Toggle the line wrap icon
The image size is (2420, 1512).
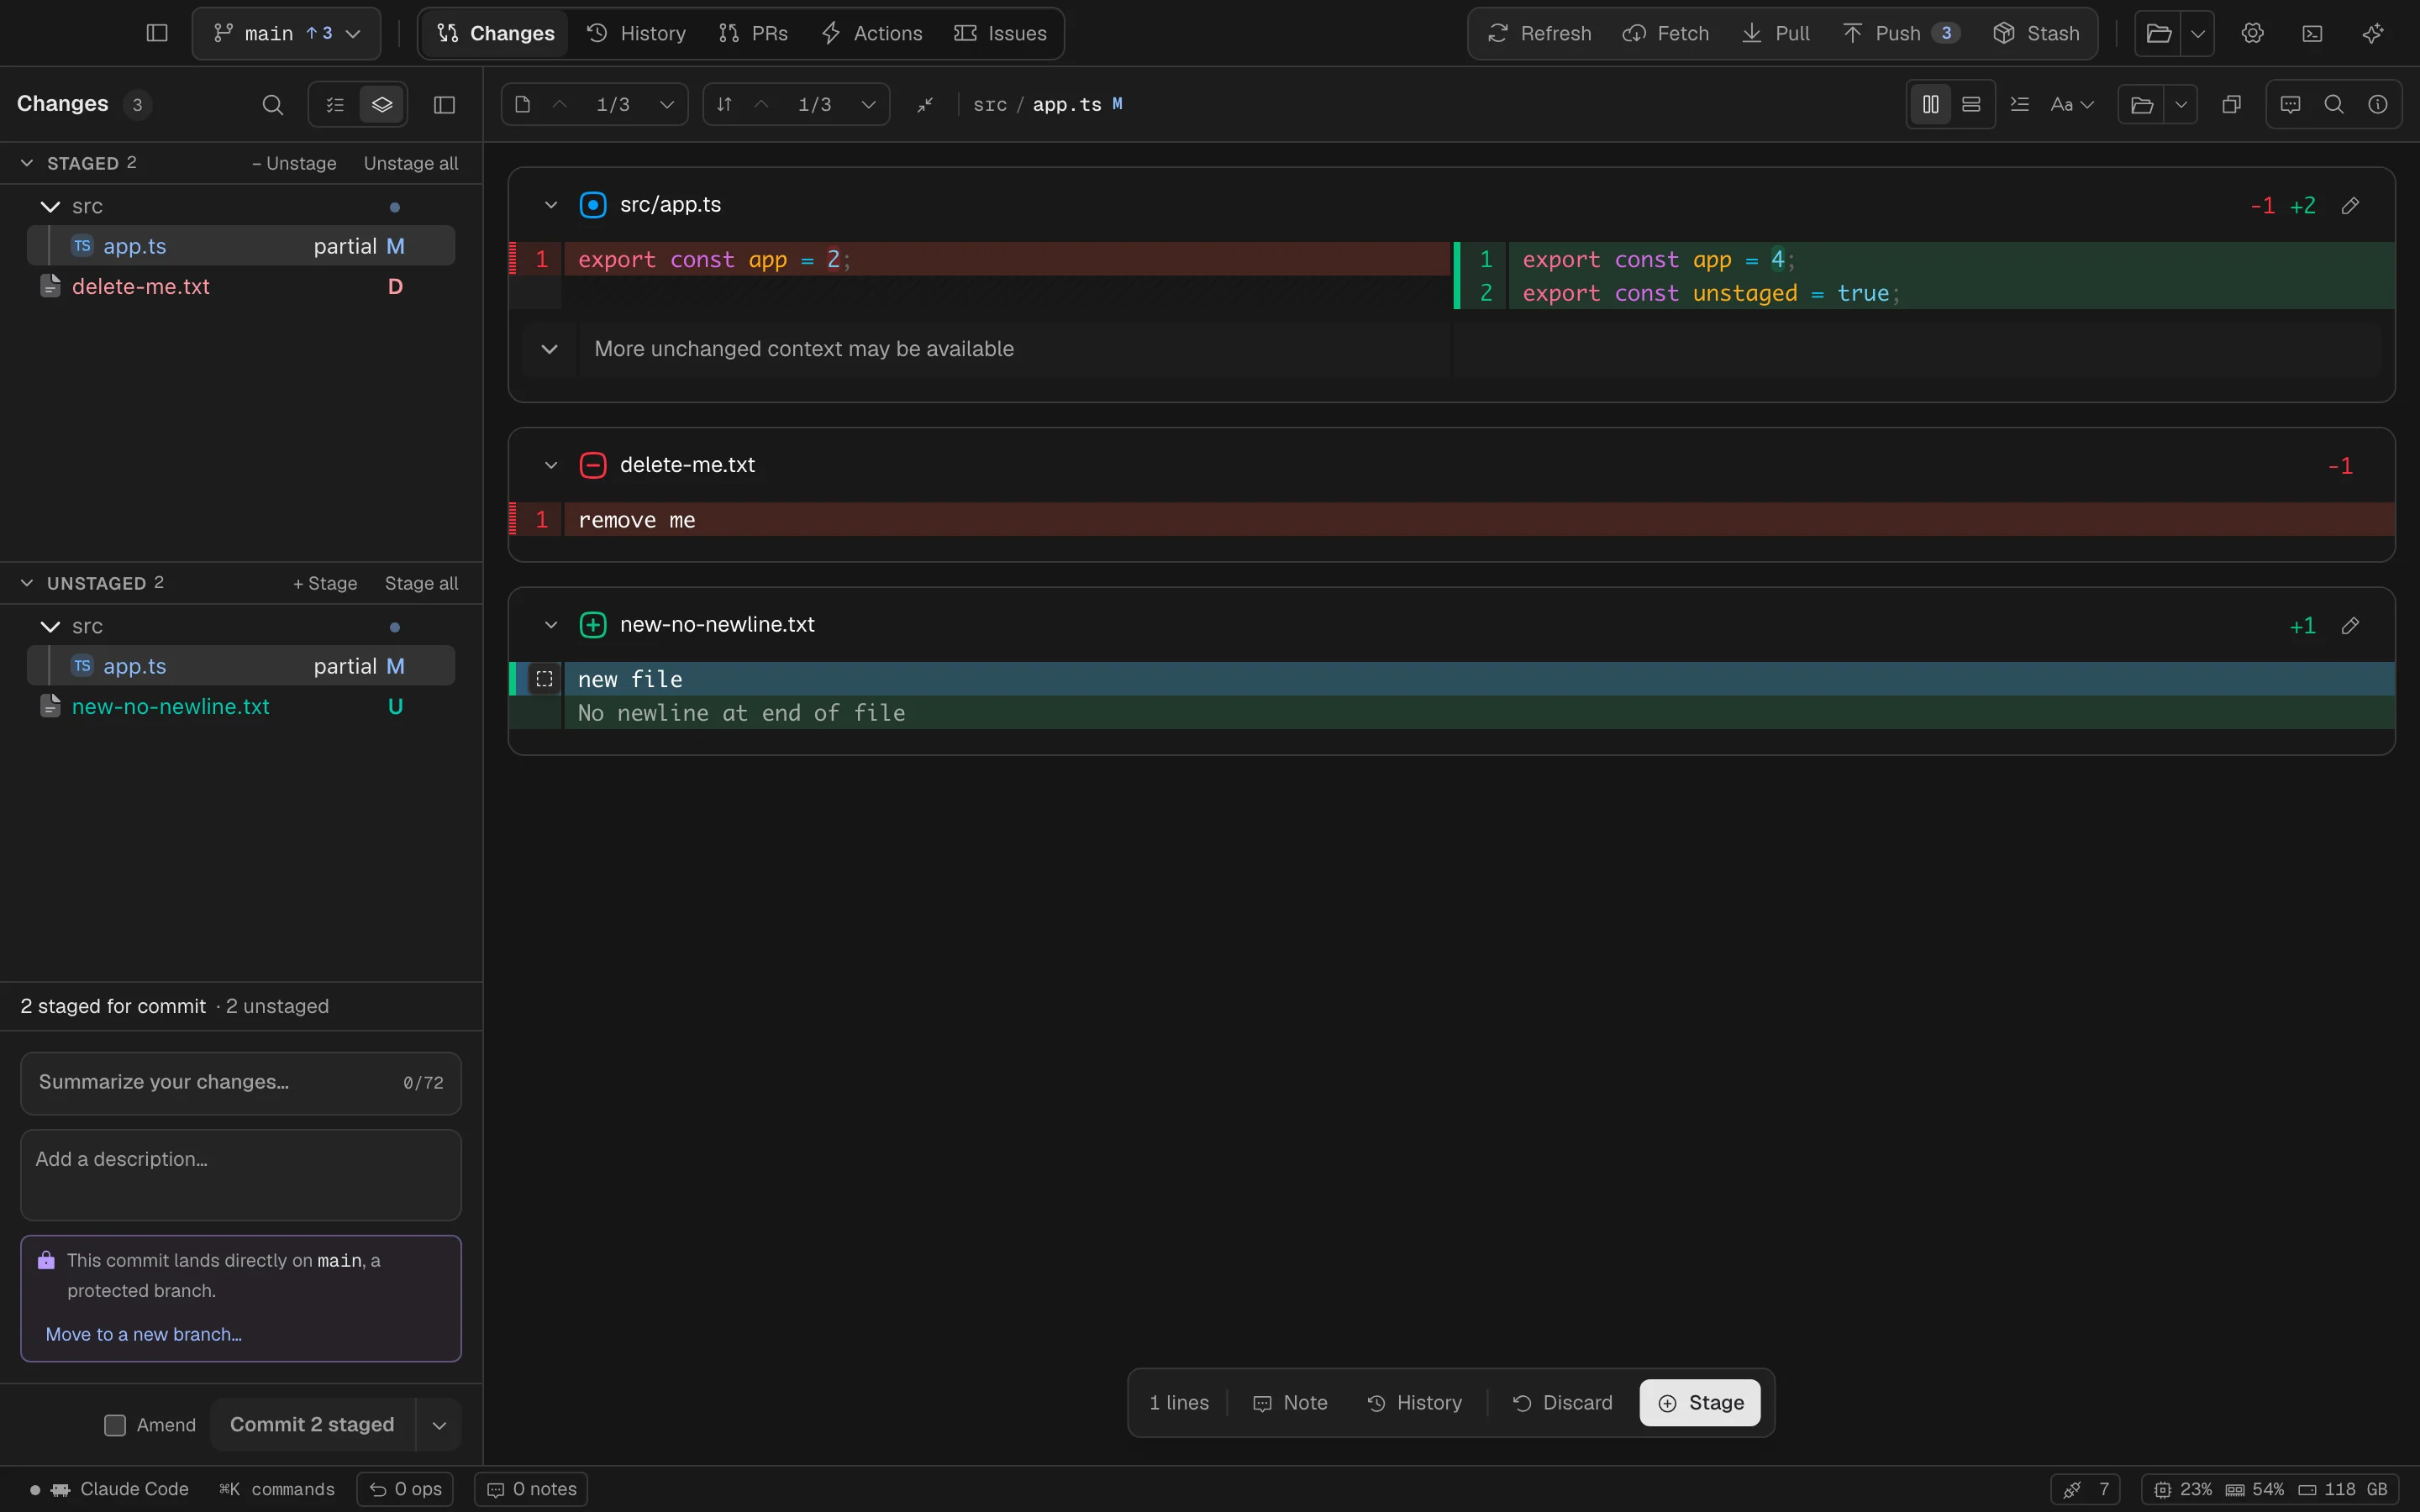pyautogui.click(x=2019, y=104)
